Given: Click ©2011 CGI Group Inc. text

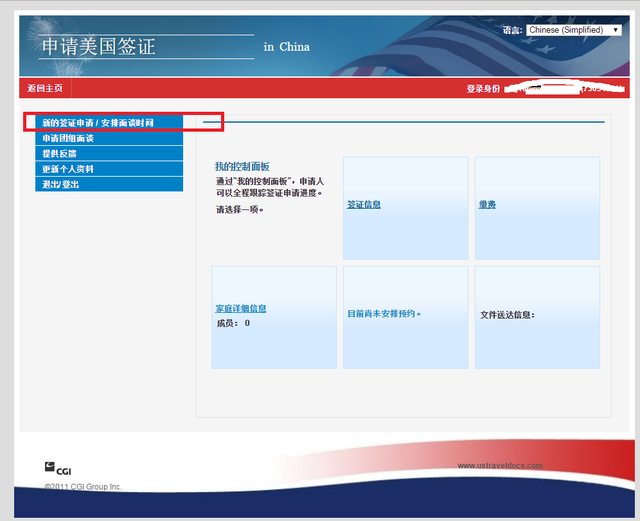Looking at the screenshot, I should (83, 487).
